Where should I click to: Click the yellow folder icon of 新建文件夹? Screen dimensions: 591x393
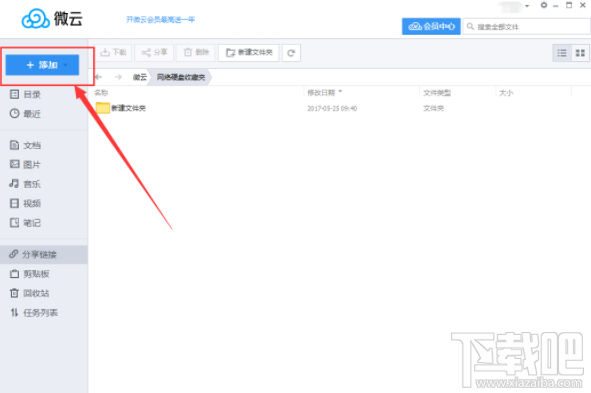click(x=103, y=108)
